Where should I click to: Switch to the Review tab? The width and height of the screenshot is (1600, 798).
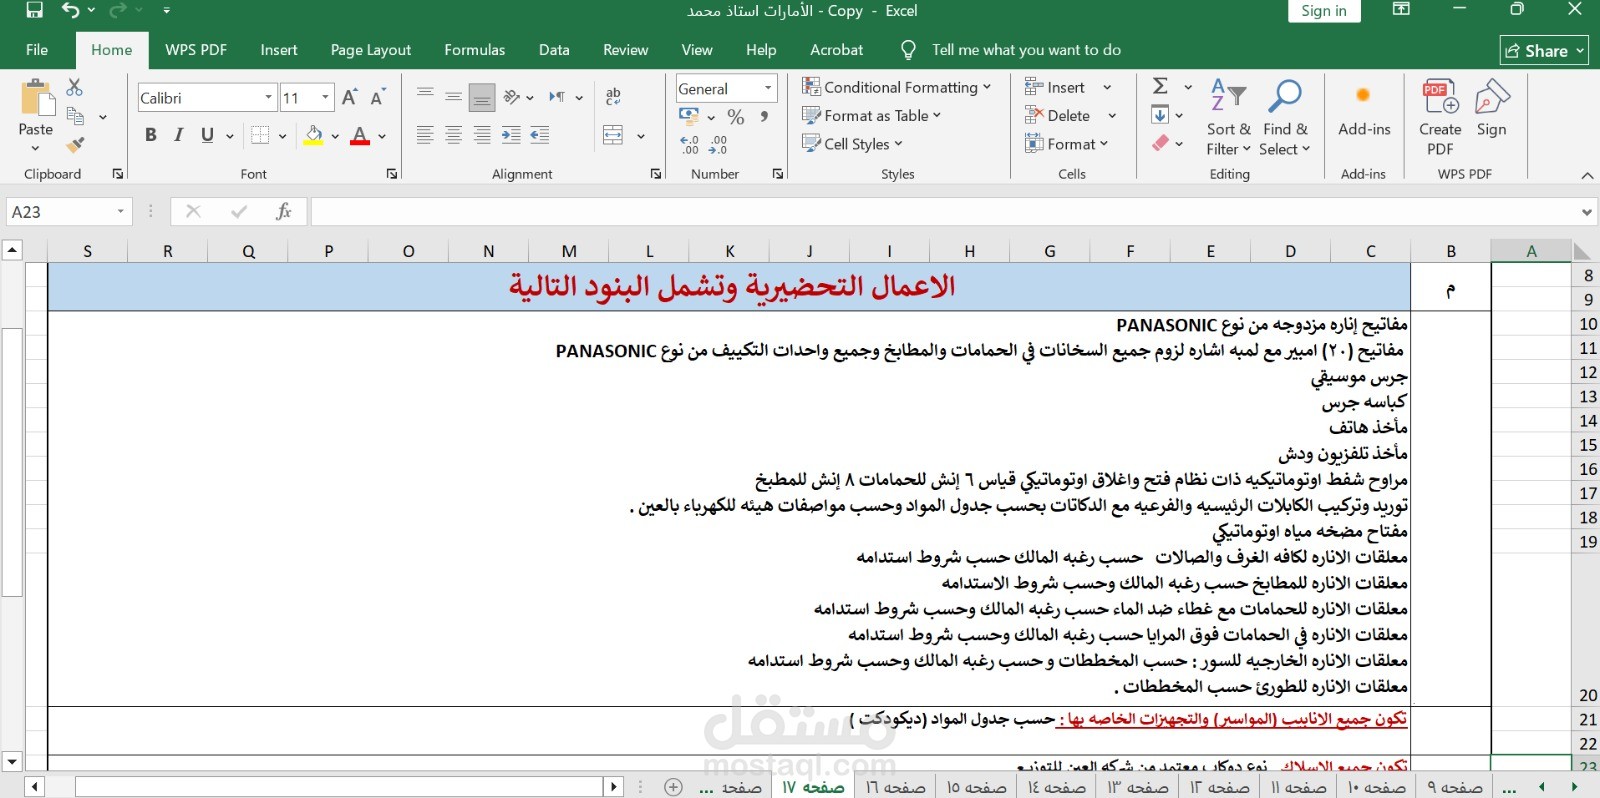pos(625,49)
